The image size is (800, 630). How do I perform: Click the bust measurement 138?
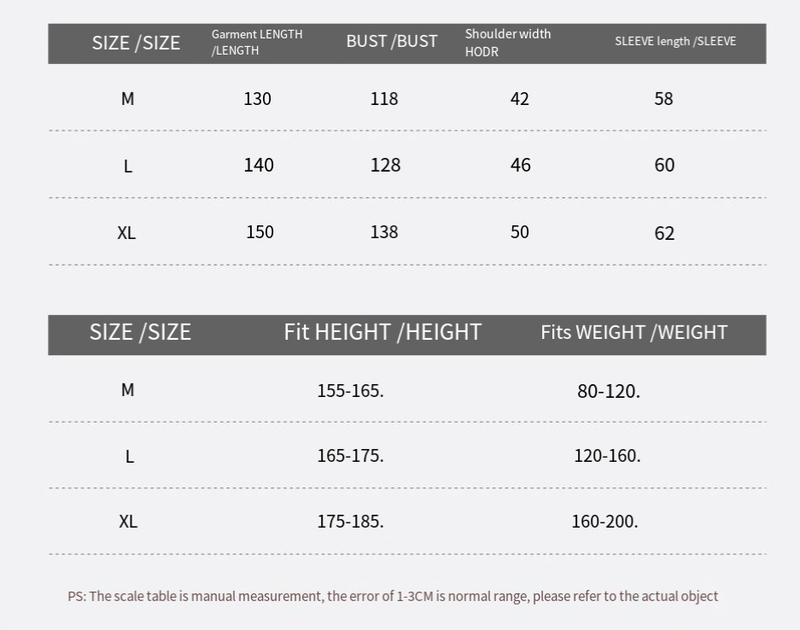pyautogui.click(x=384, y=232)
